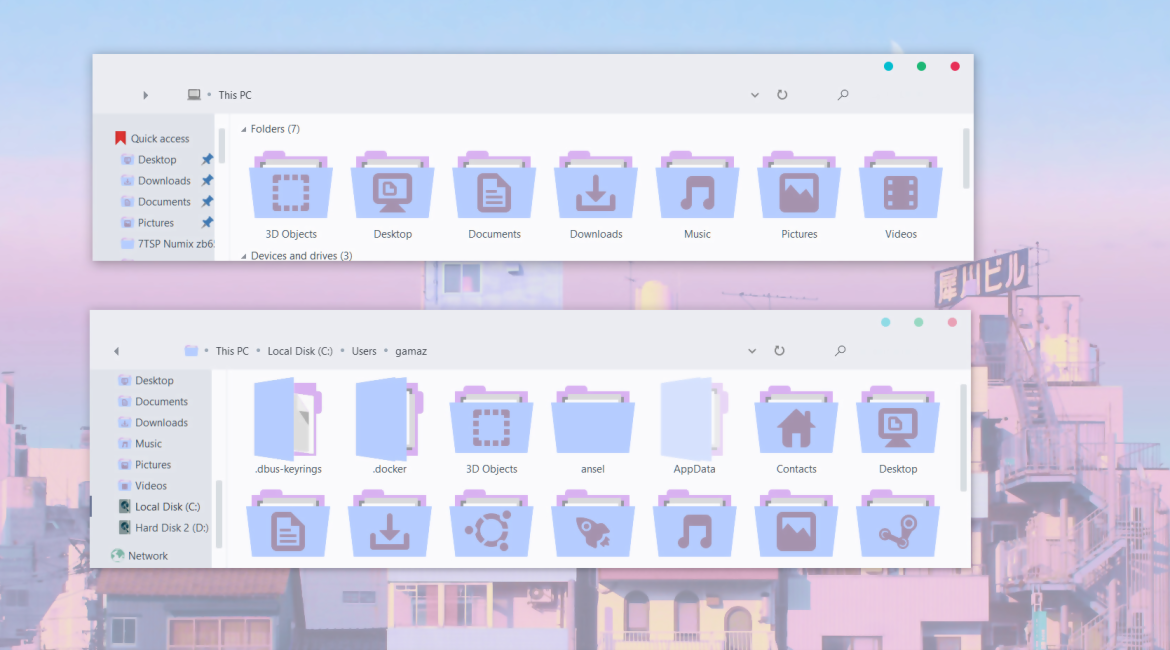Select Network in the navigation pane

coord(147,556)
